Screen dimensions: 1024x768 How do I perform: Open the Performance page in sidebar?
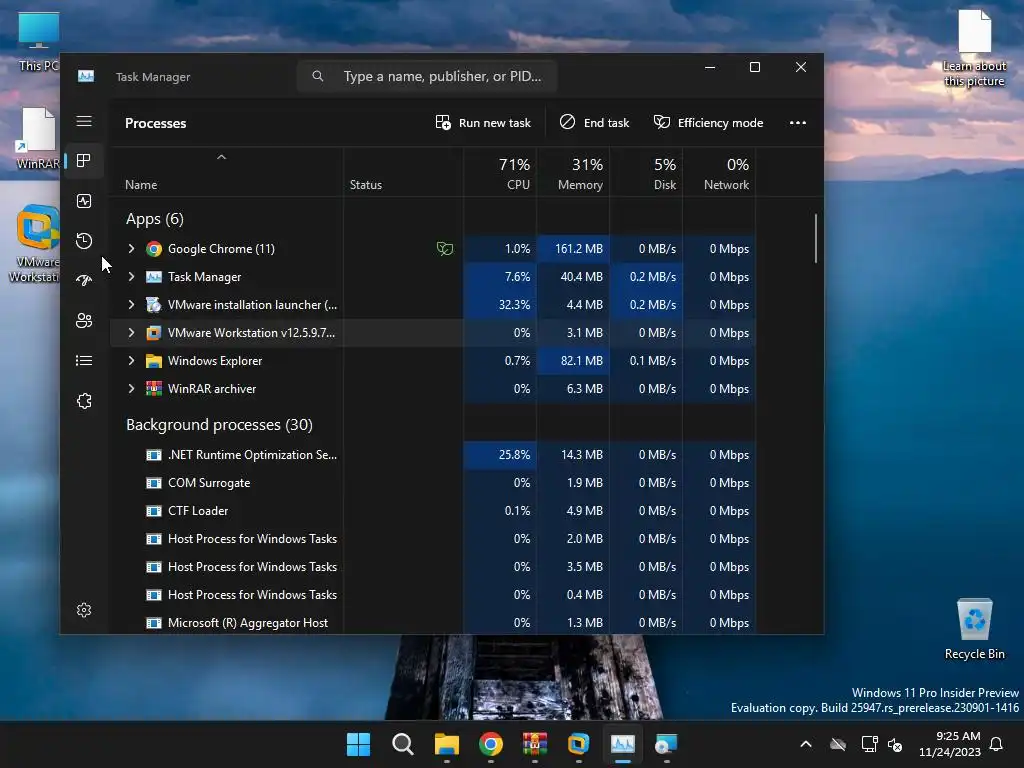[84, 201]
